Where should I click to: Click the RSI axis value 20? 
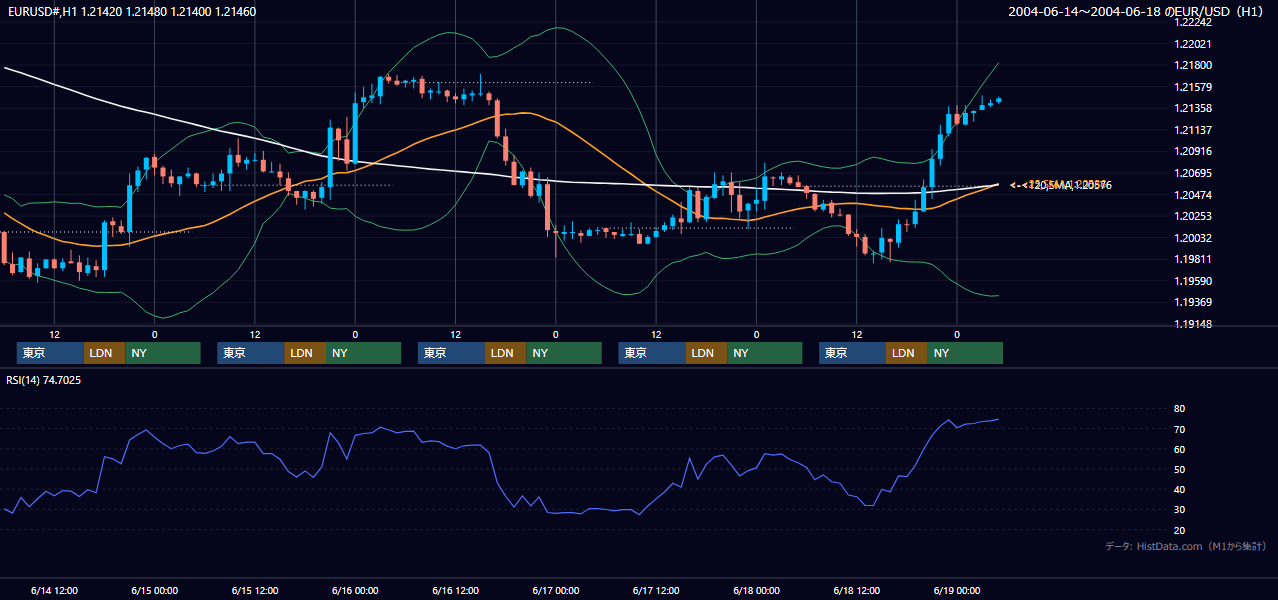pyautogui.click(x=1180, y=531)
